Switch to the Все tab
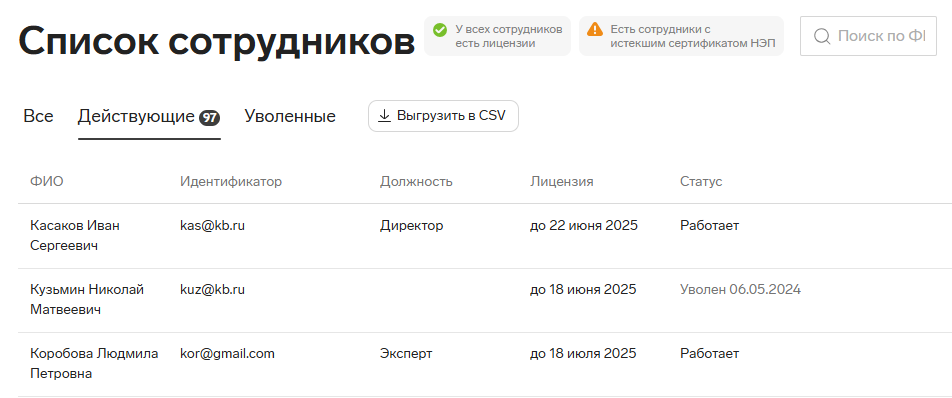 click(x=38, y=116)
